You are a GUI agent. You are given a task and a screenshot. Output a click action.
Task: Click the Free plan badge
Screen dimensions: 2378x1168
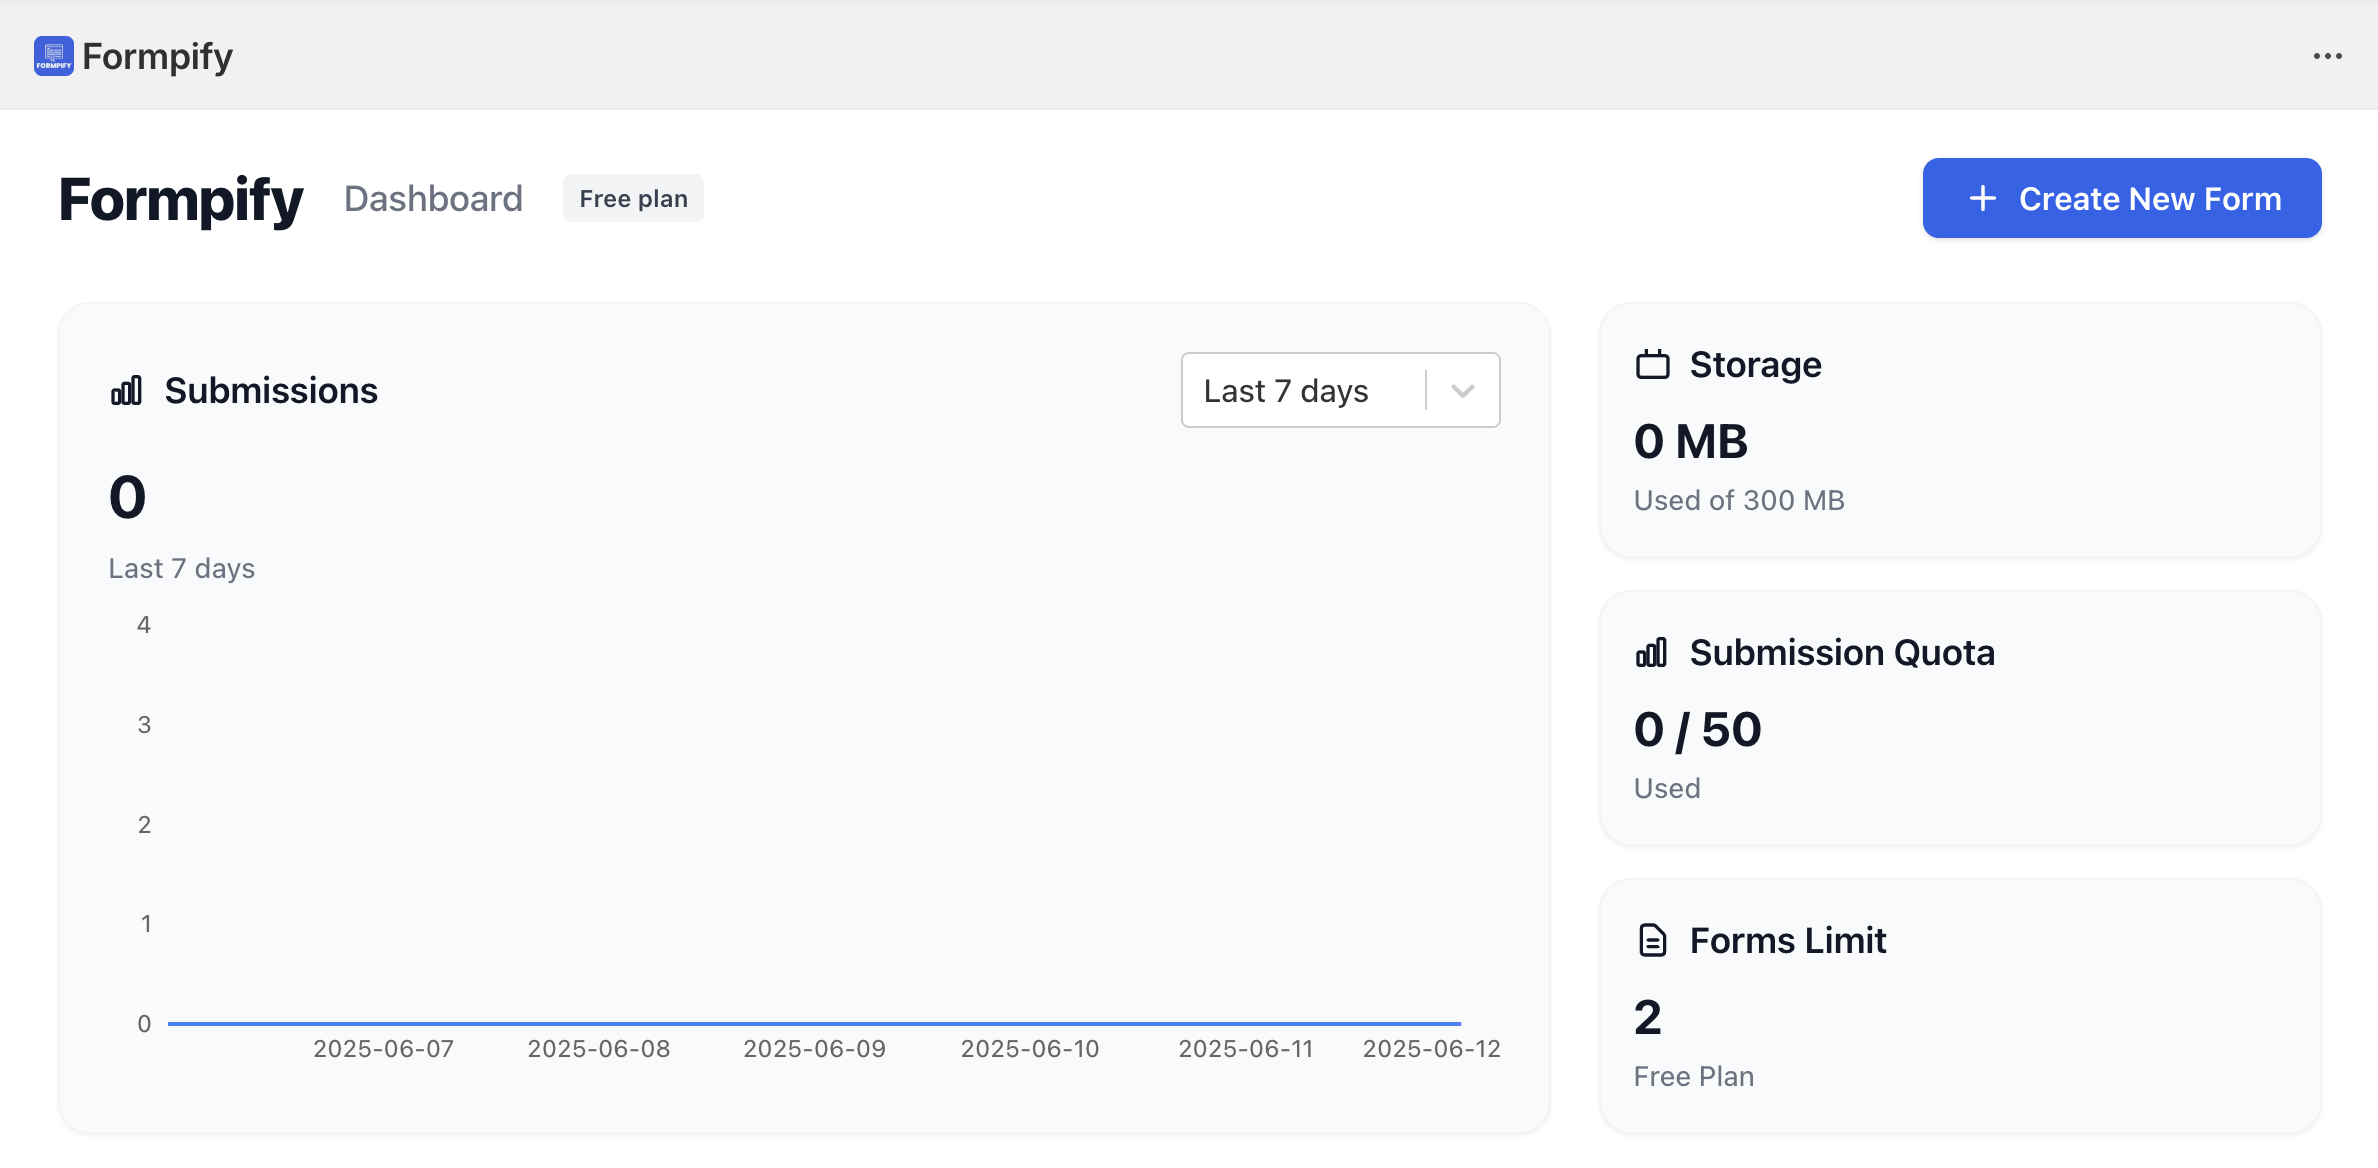coord(633,199)
